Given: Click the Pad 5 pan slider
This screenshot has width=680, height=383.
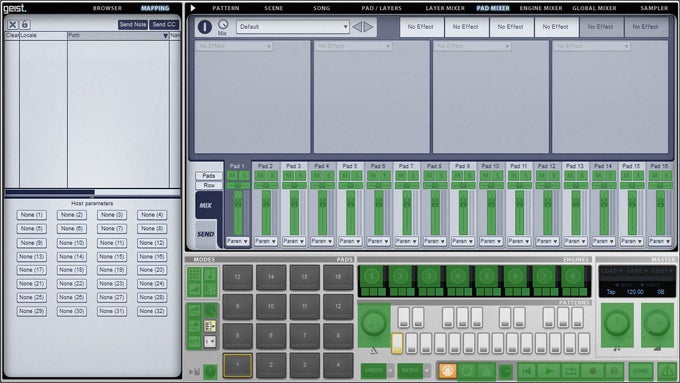Looking at the screenshot, I should (350, 186).
